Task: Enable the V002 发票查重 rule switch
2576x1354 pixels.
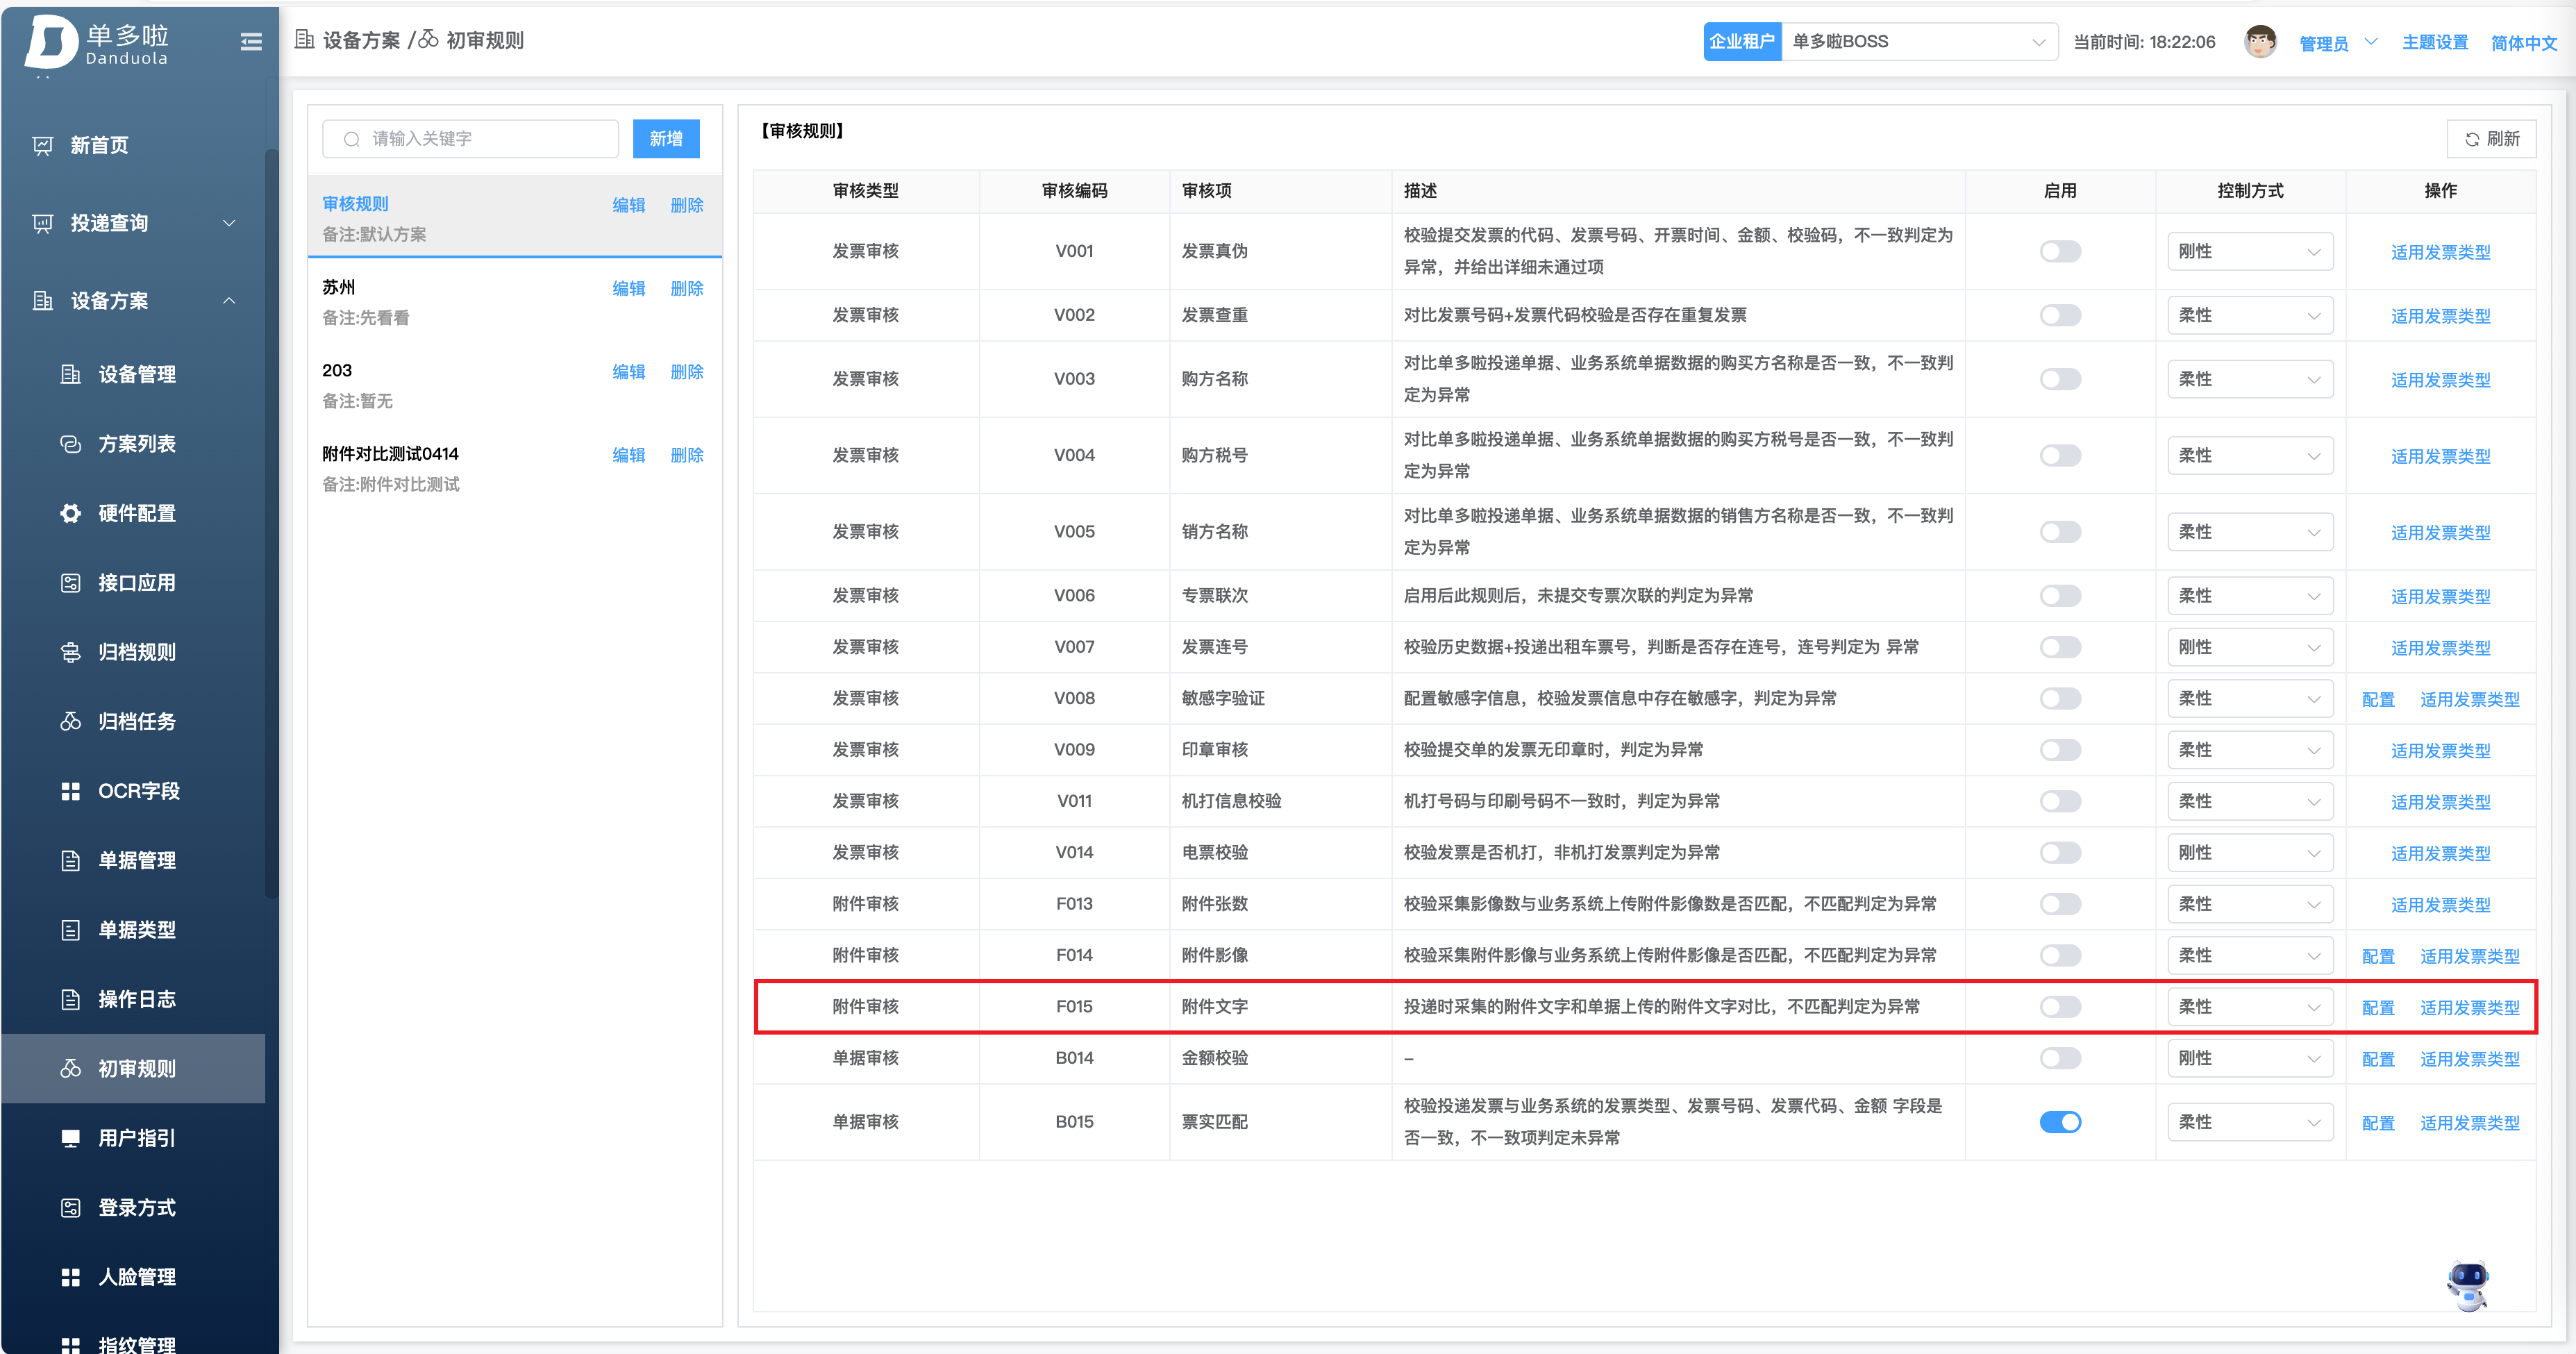Action: [x=2060, y=315]
